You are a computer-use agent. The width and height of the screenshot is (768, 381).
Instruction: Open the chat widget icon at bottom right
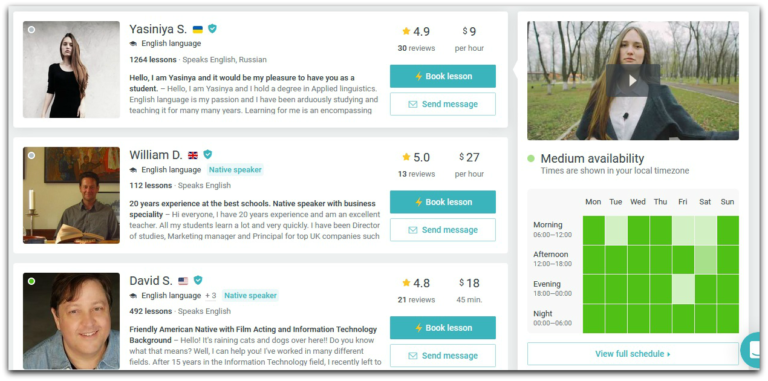click(752, 350)
